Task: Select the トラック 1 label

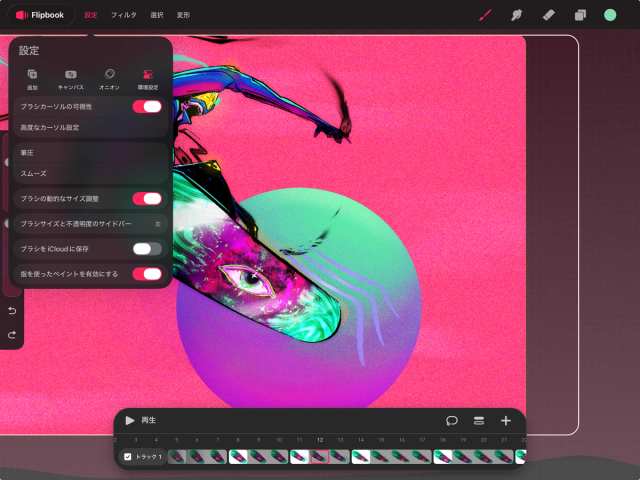Action: [149, 457]
